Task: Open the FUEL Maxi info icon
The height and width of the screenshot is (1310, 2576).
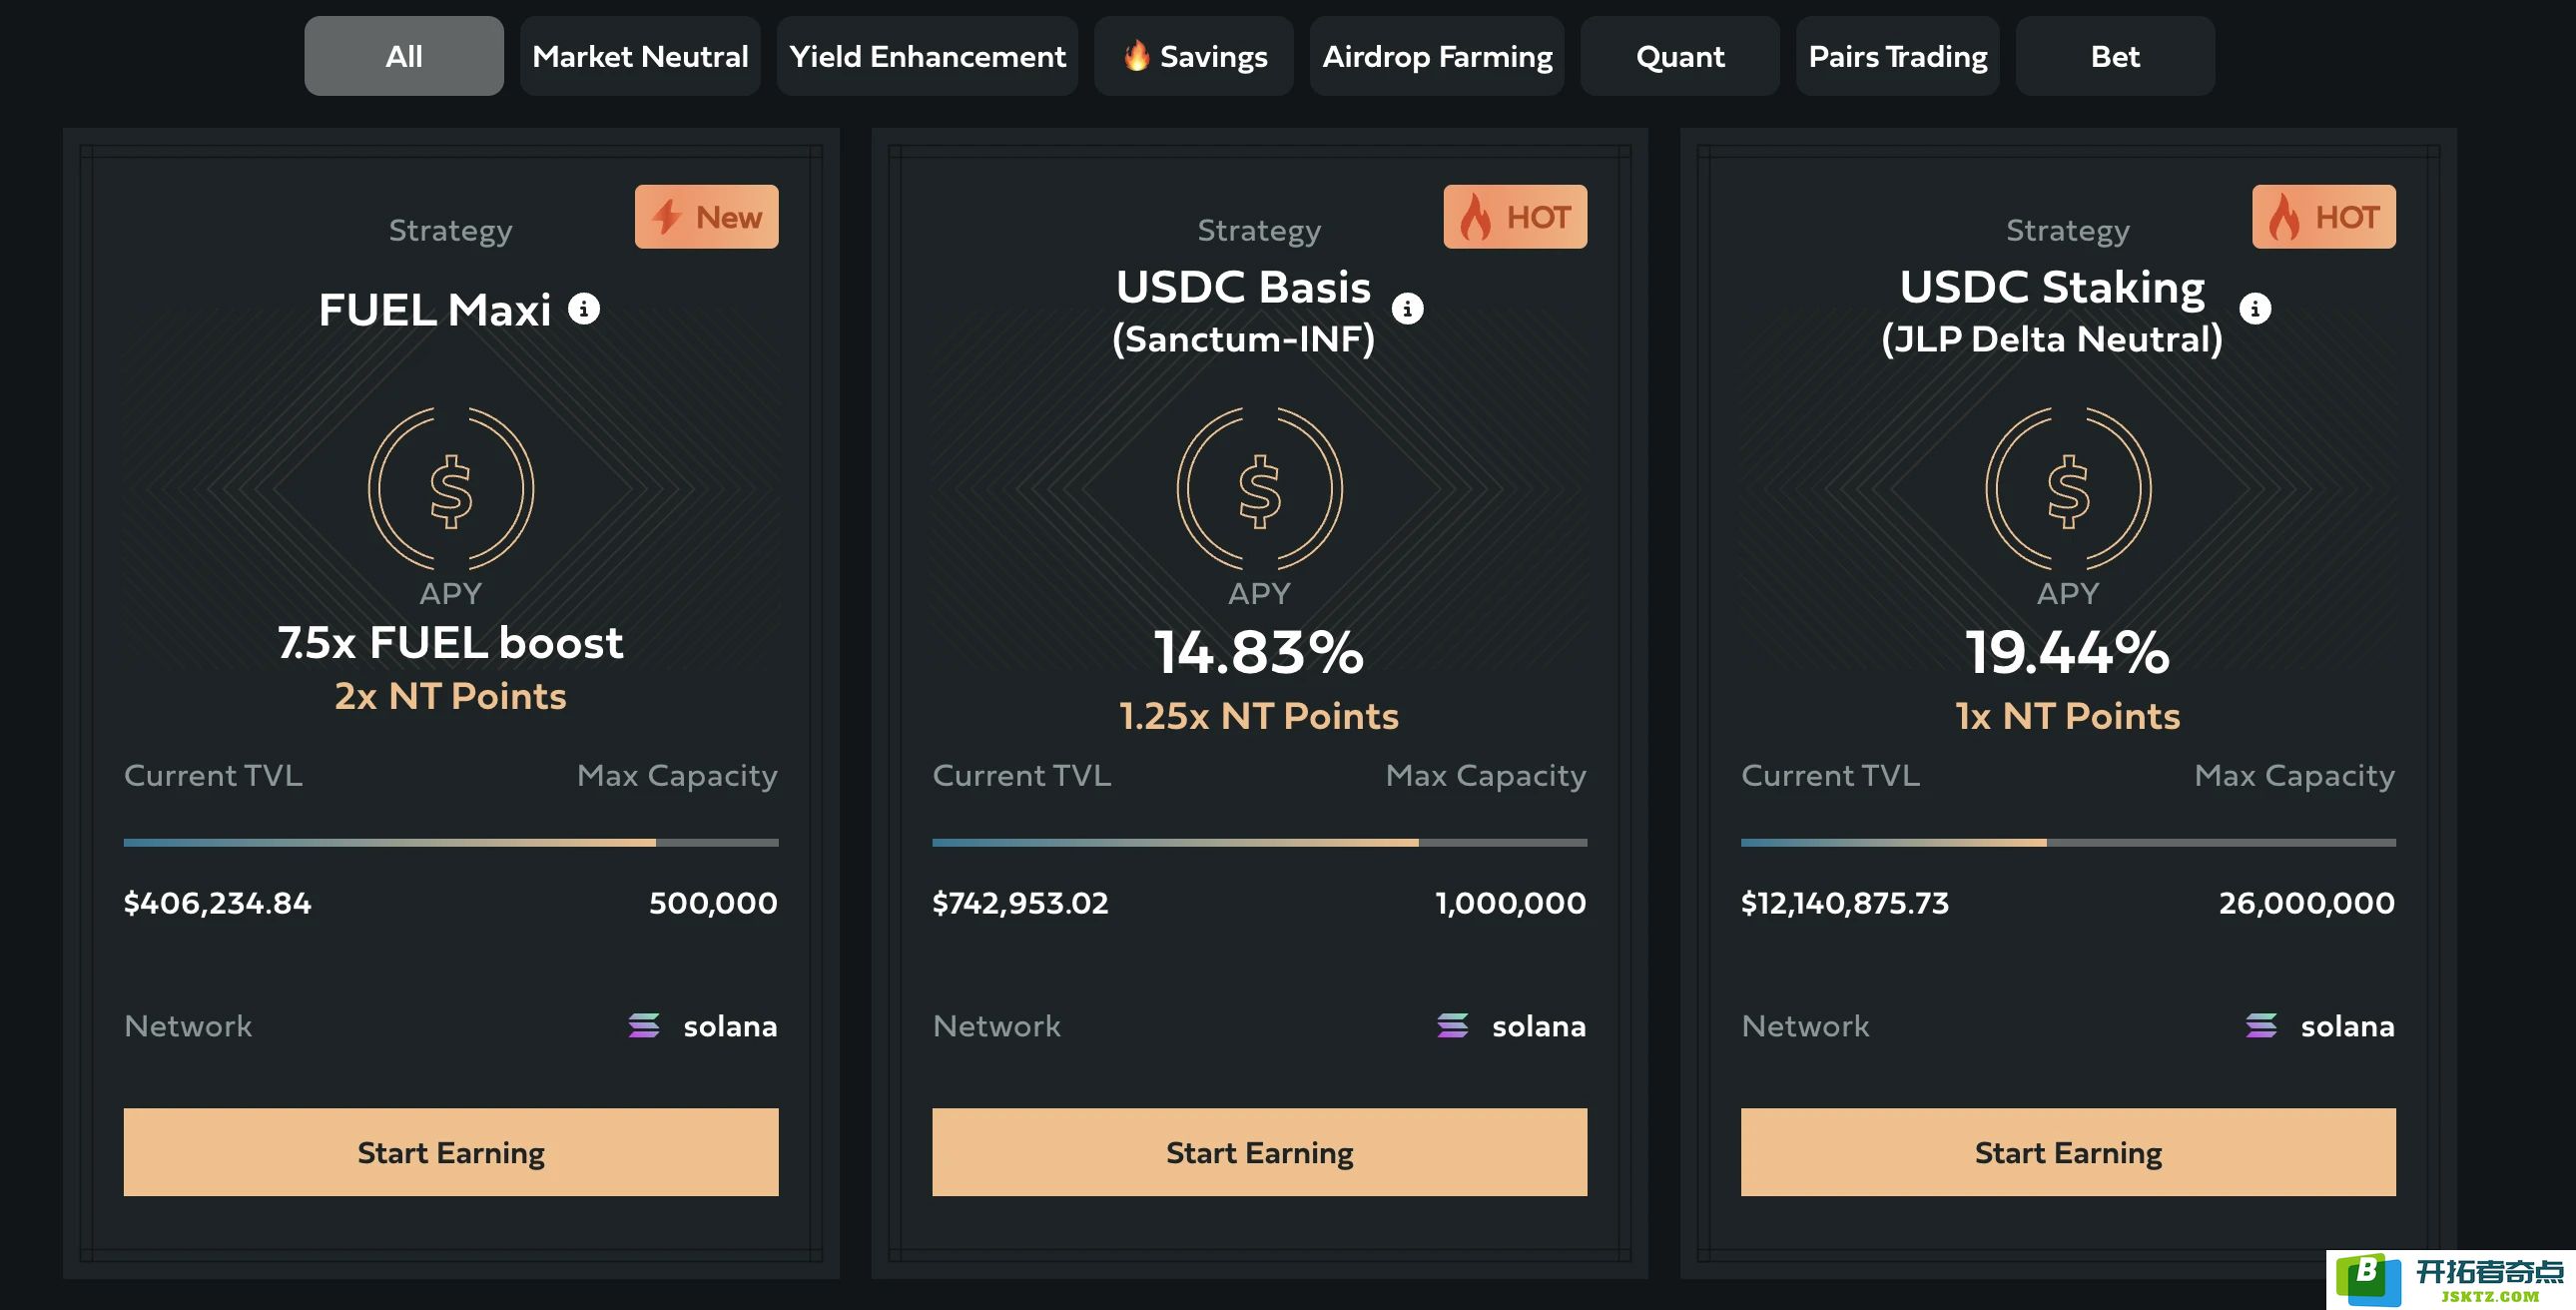Action: (x=584, y=309)
